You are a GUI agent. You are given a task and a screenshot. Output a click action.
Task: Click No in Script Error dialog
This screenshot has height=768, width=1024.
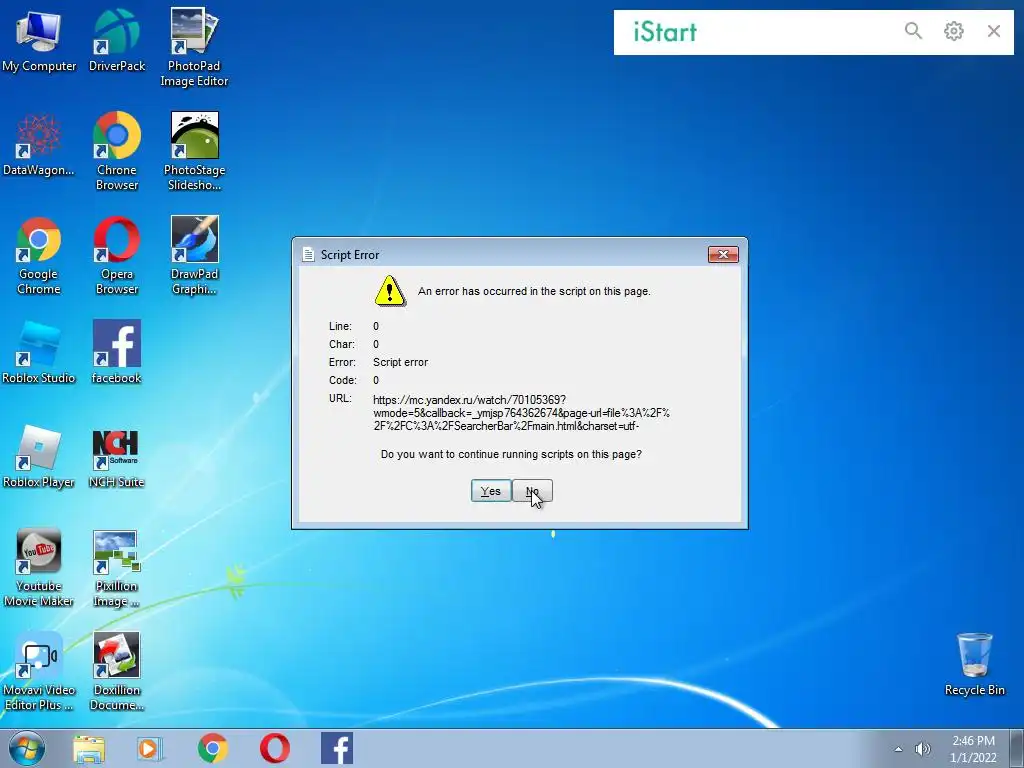(x=532, y=491)
